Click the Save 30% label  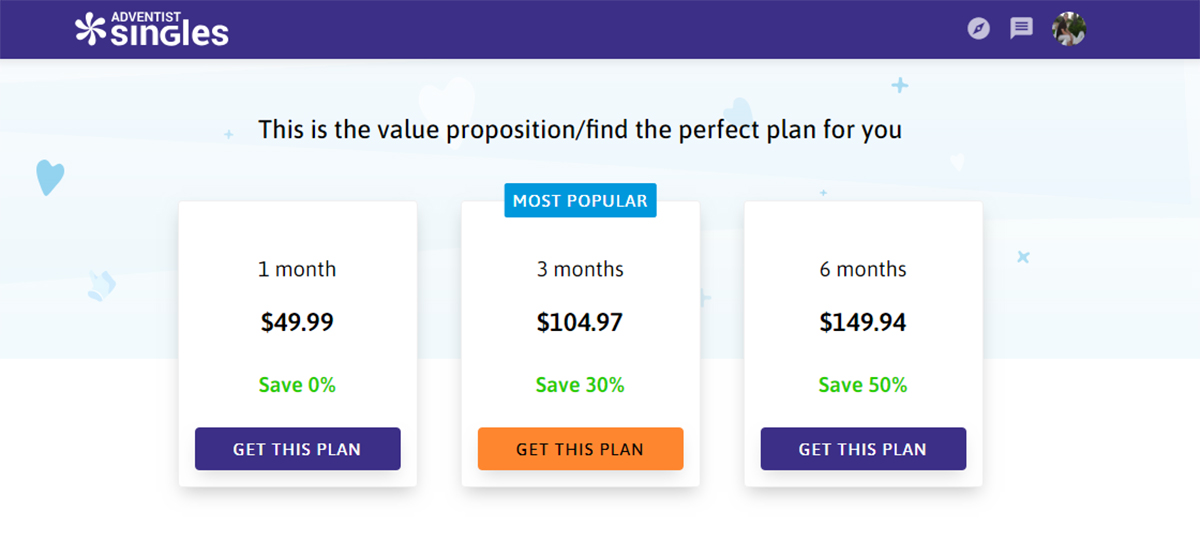[580, 385]
